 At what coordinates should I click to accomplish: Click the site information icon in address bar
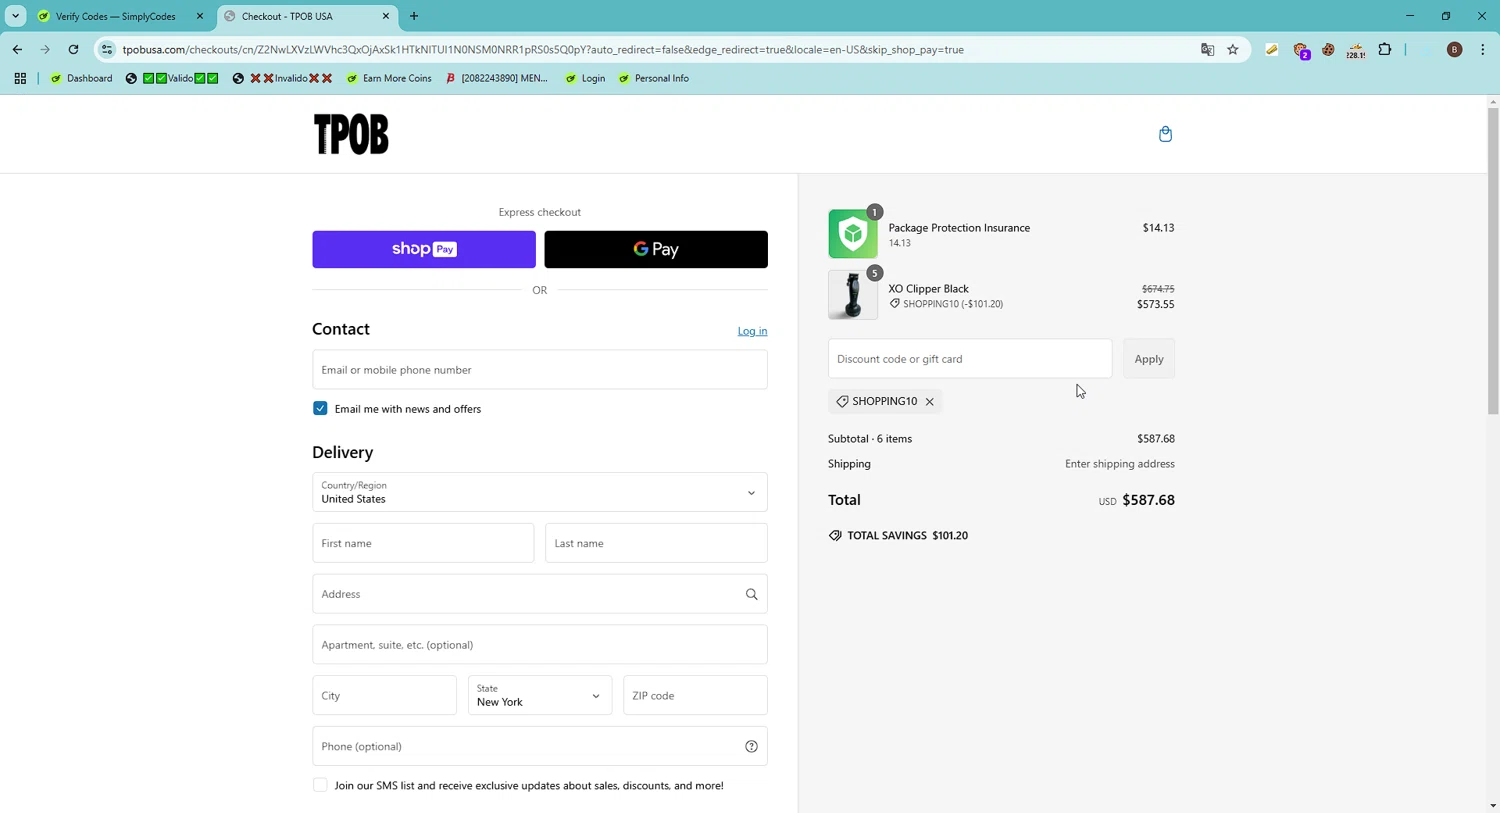[107, 49]
